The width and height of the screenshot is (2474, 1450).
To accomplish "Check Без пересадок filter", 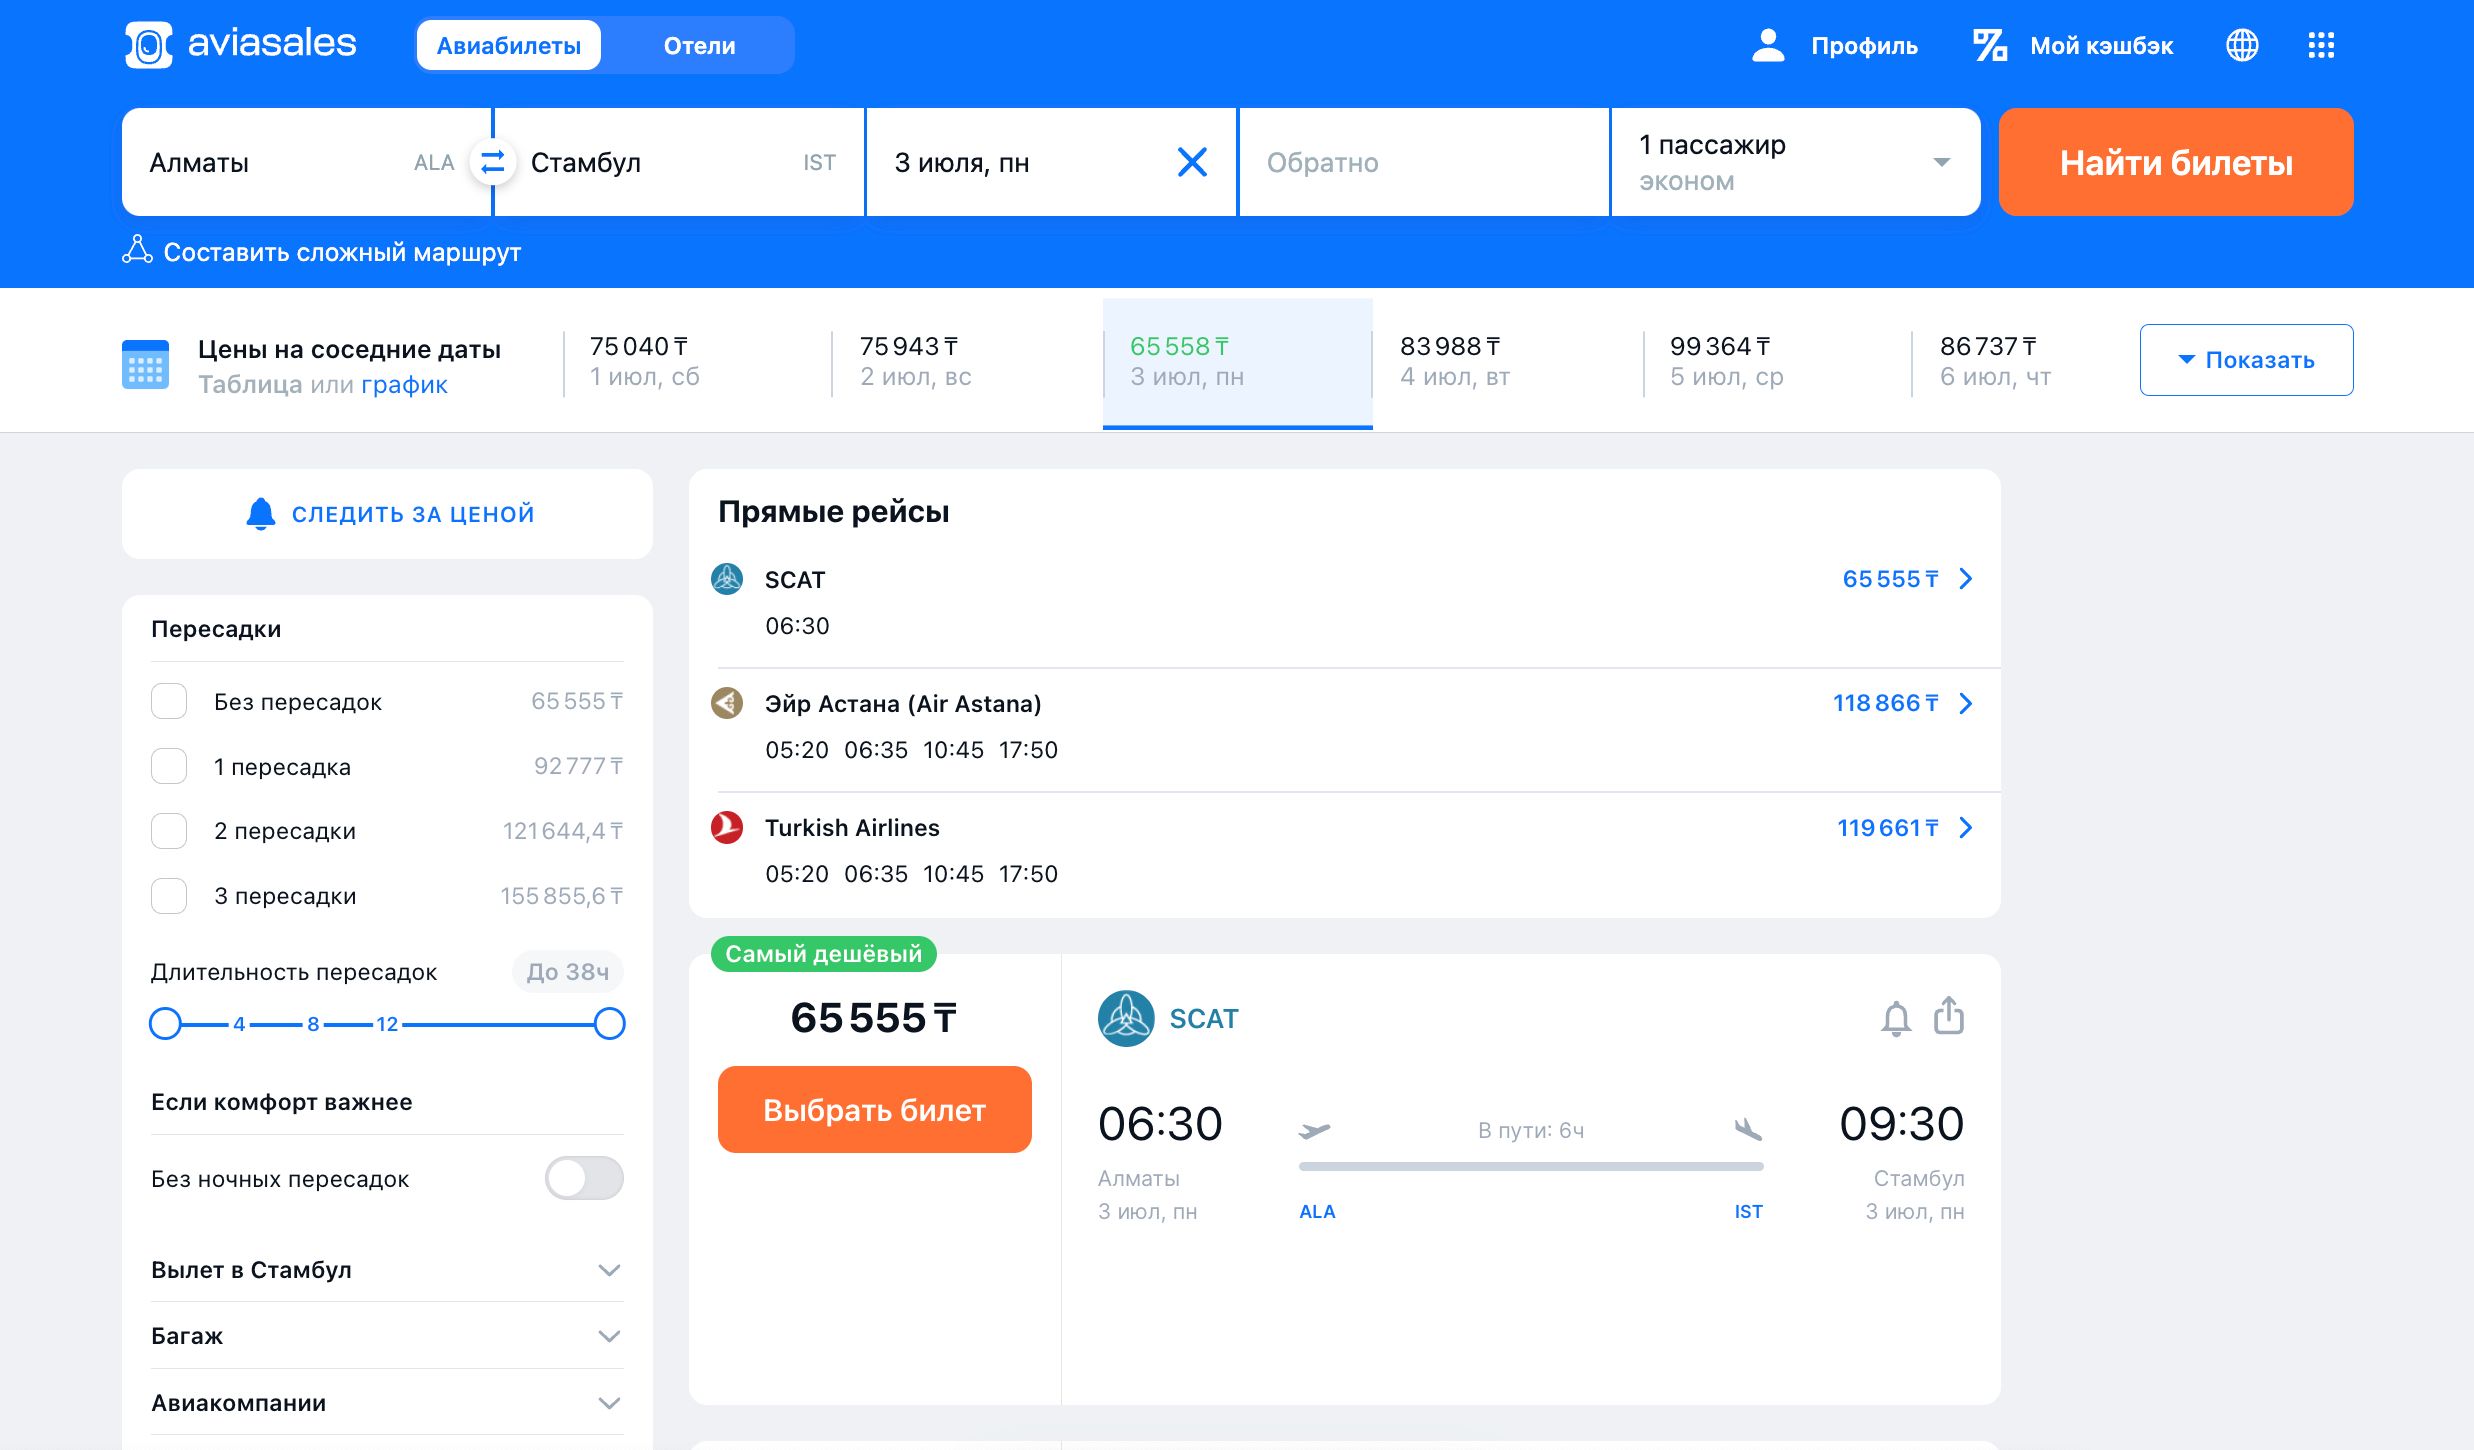I will [169, 701].
